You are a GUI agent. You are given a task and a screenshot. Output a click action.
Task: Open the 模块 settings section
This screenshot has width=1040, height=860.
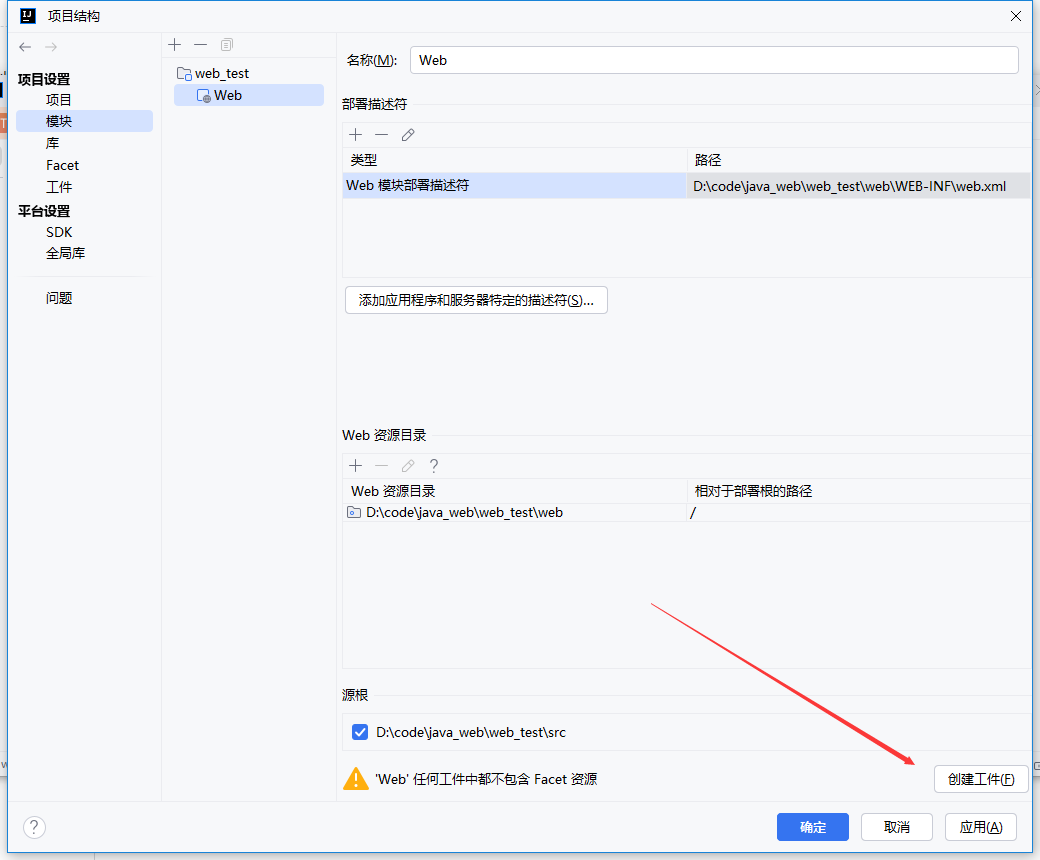pyautogui.click(x=59, y=121)
